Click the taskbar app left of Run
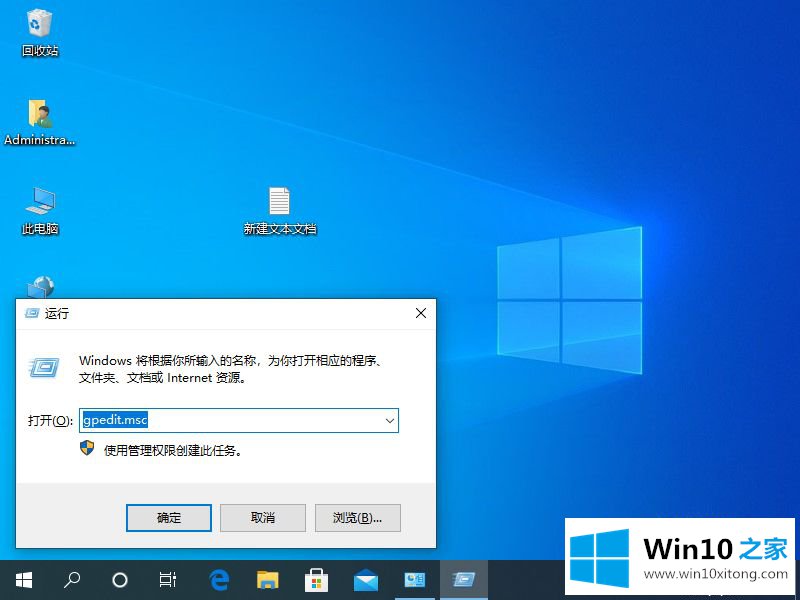This screenshot has height=600, width=800. 414,579
